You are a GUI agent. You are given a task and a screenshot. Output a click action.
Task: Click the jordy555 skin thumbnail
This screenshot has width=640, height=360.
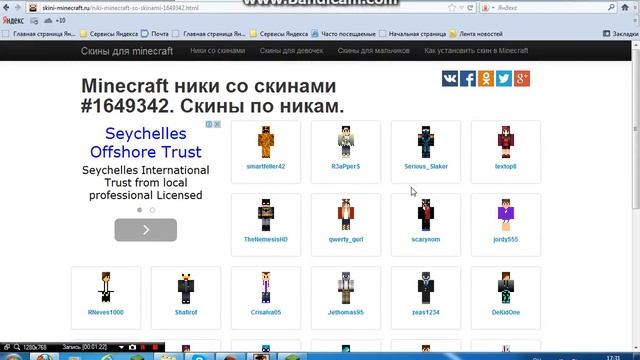pyautogui.click(x=506, y=215)
